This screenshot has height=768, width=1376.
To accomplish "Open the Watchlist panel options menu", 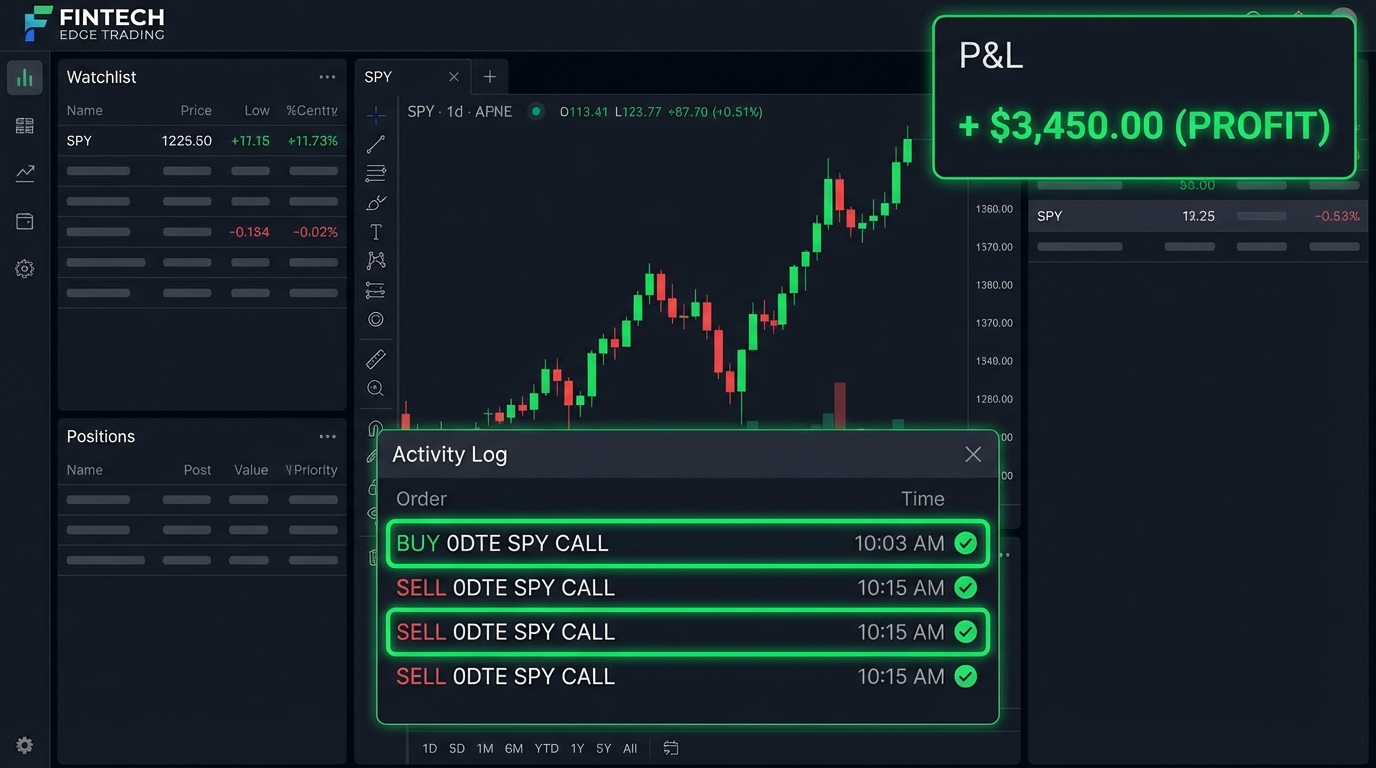I will point(327,77).
